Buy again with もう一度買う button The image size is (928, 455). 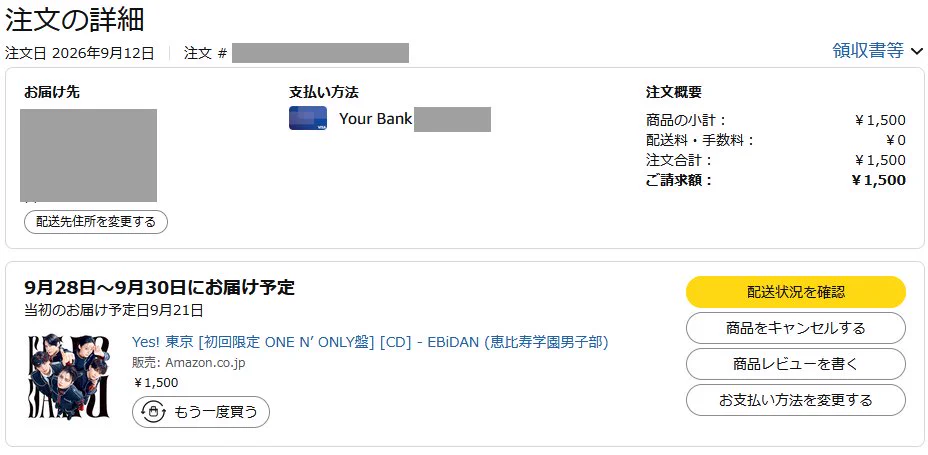[201, 412]
